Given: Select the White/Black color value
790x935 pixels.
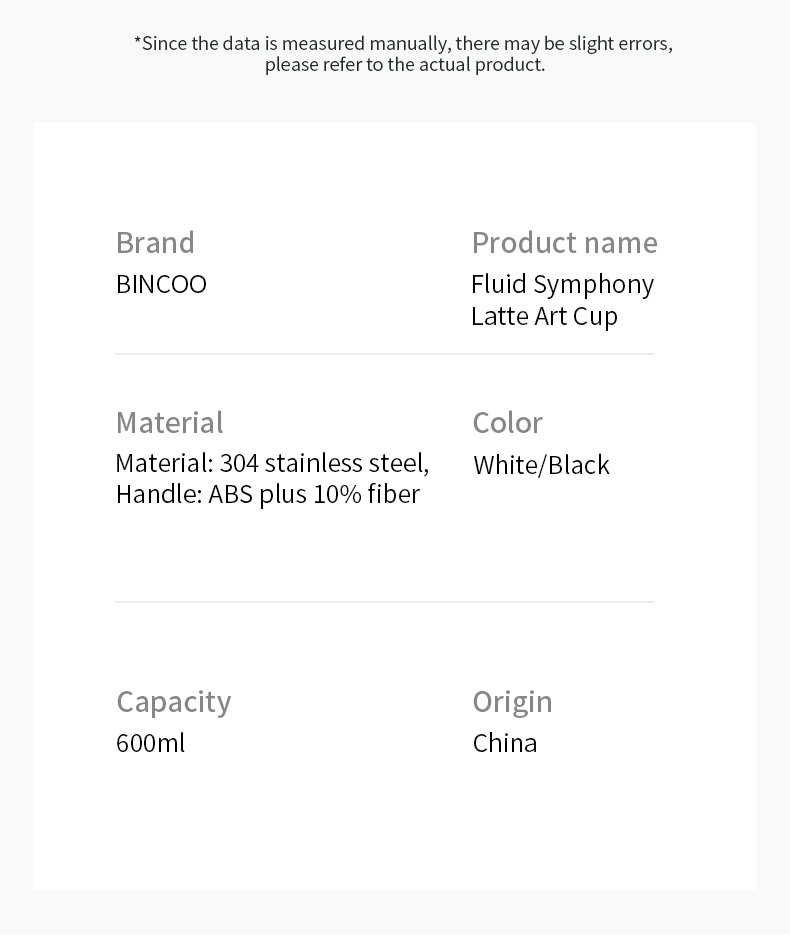Looking at the screenshot, I should pos(541,465).
